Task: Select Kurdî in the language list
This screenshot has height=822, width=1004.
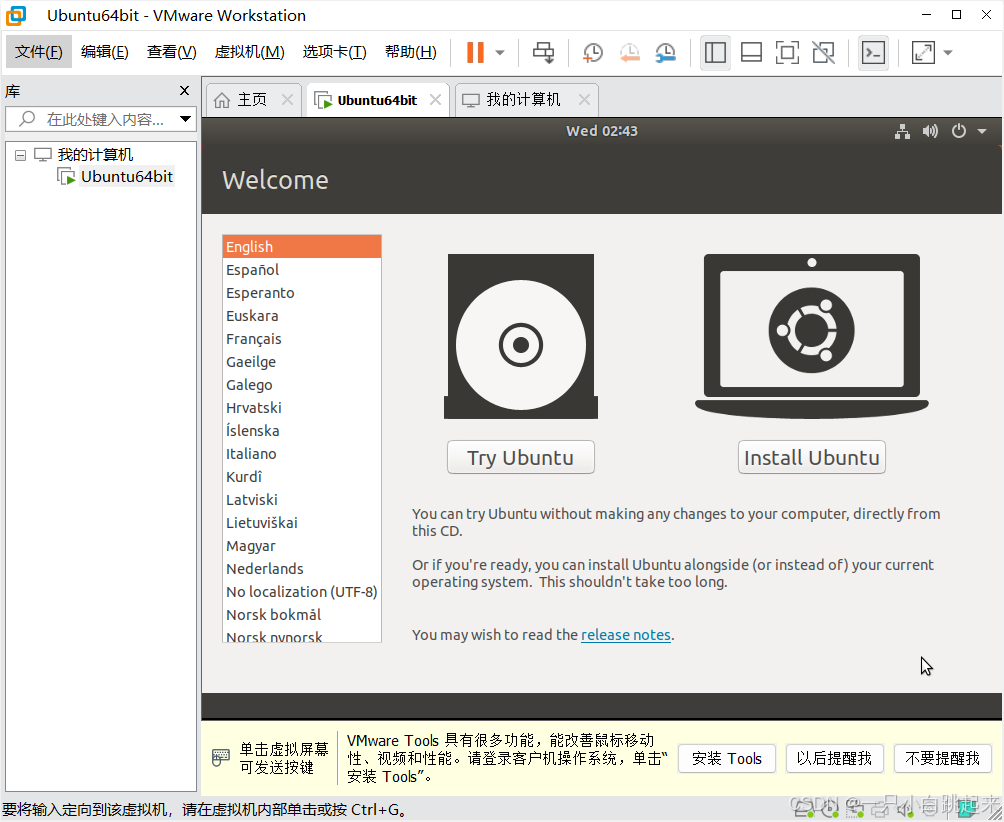Action: [x=302, y=477]
